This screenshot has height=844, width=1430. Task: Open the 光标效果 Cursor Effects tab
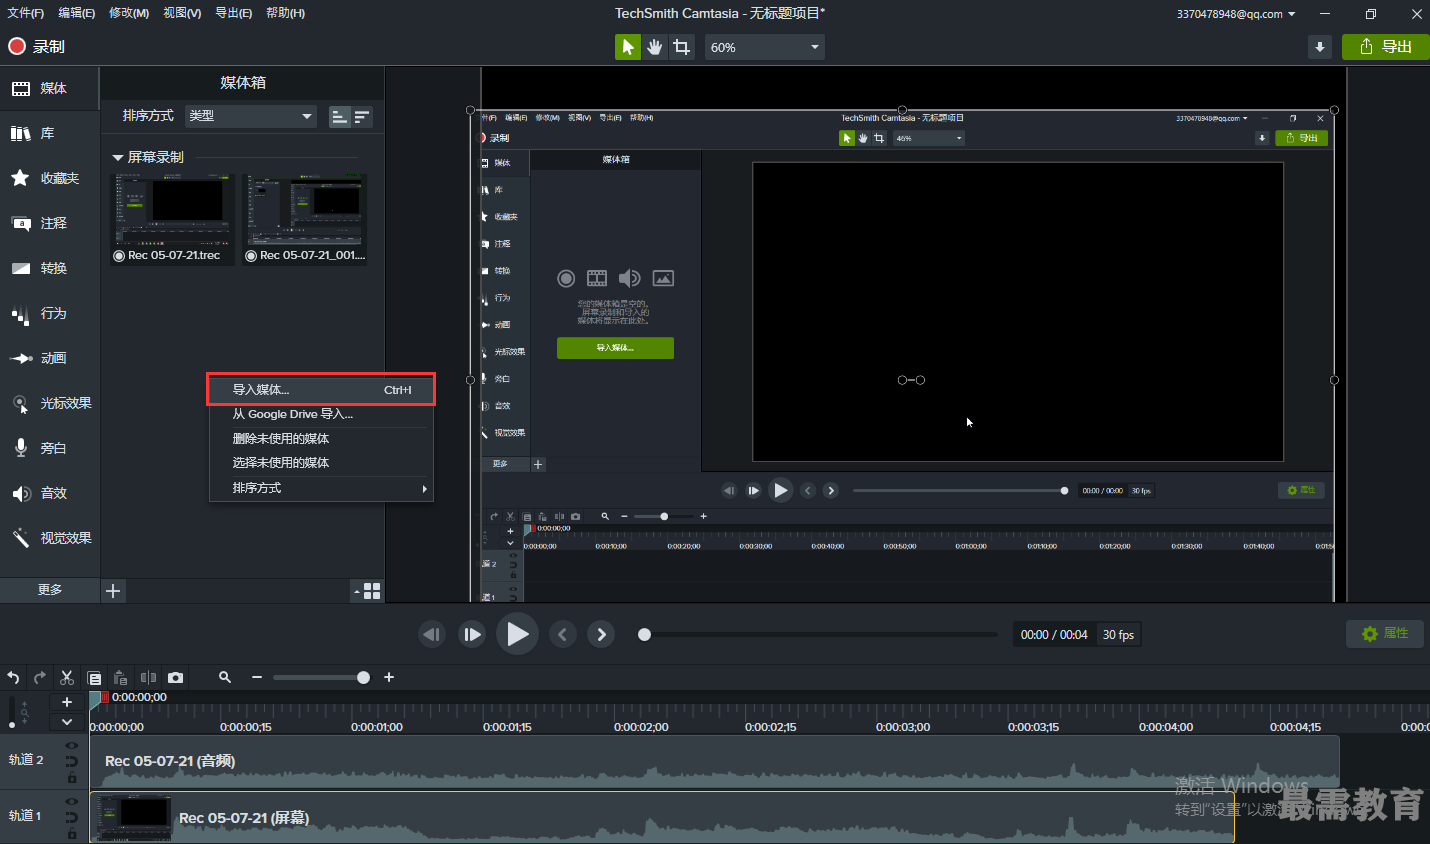[x=50, y=403]
